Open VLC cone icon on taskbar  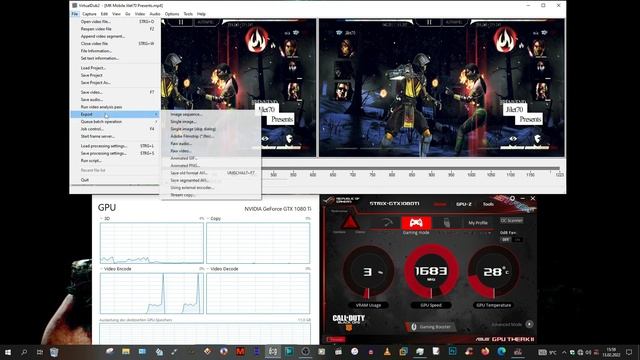(387, 351)
